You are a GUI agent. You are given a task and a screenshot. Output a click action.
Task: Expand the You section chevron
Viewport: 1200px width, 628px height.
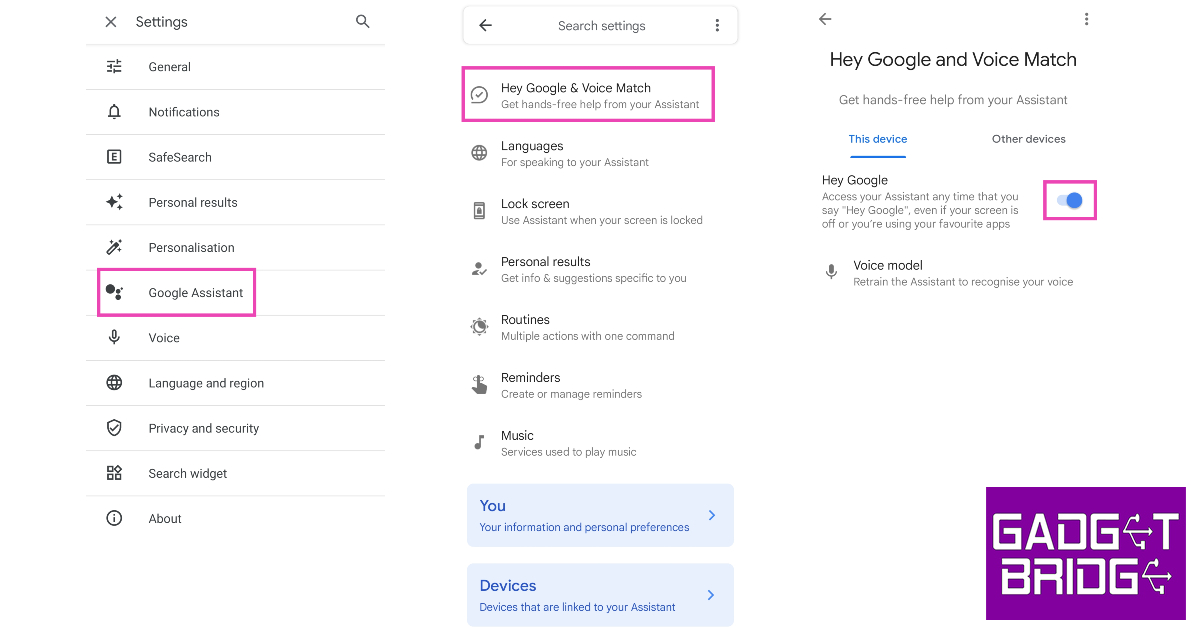[712, 515]
